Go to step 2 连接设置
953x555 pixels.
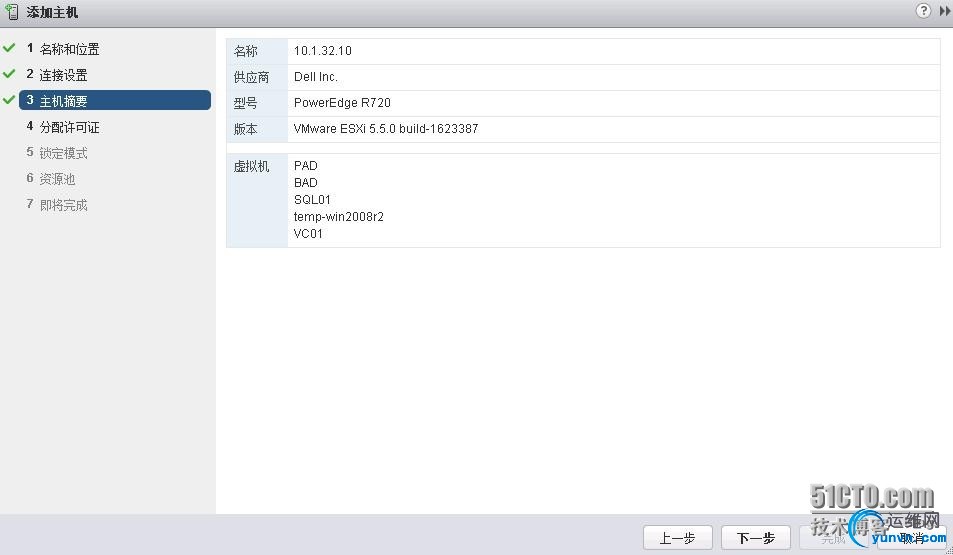pyautogui.click(x=57, y=75)
